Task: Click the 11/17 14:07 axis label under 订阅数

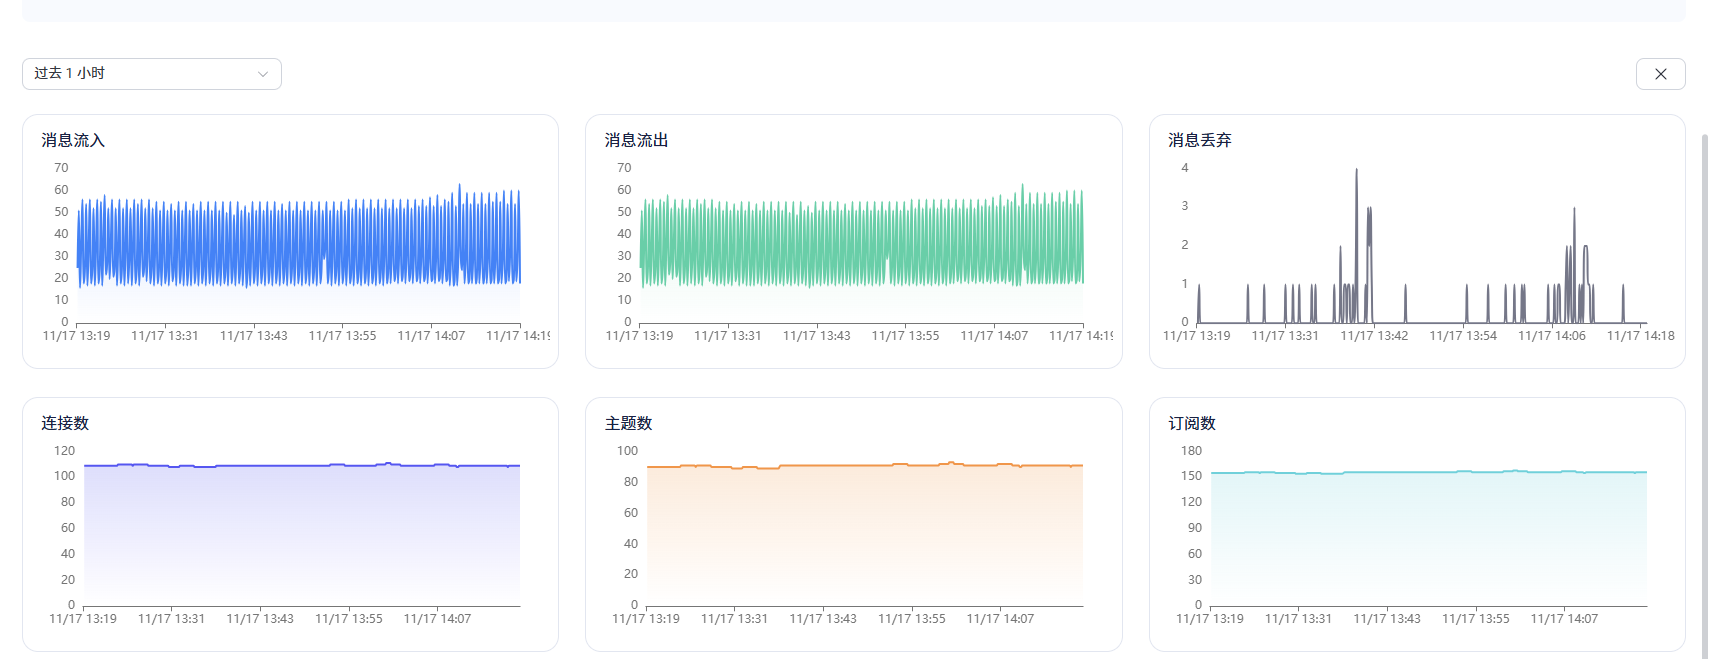Action: (x=1564, y=619)
